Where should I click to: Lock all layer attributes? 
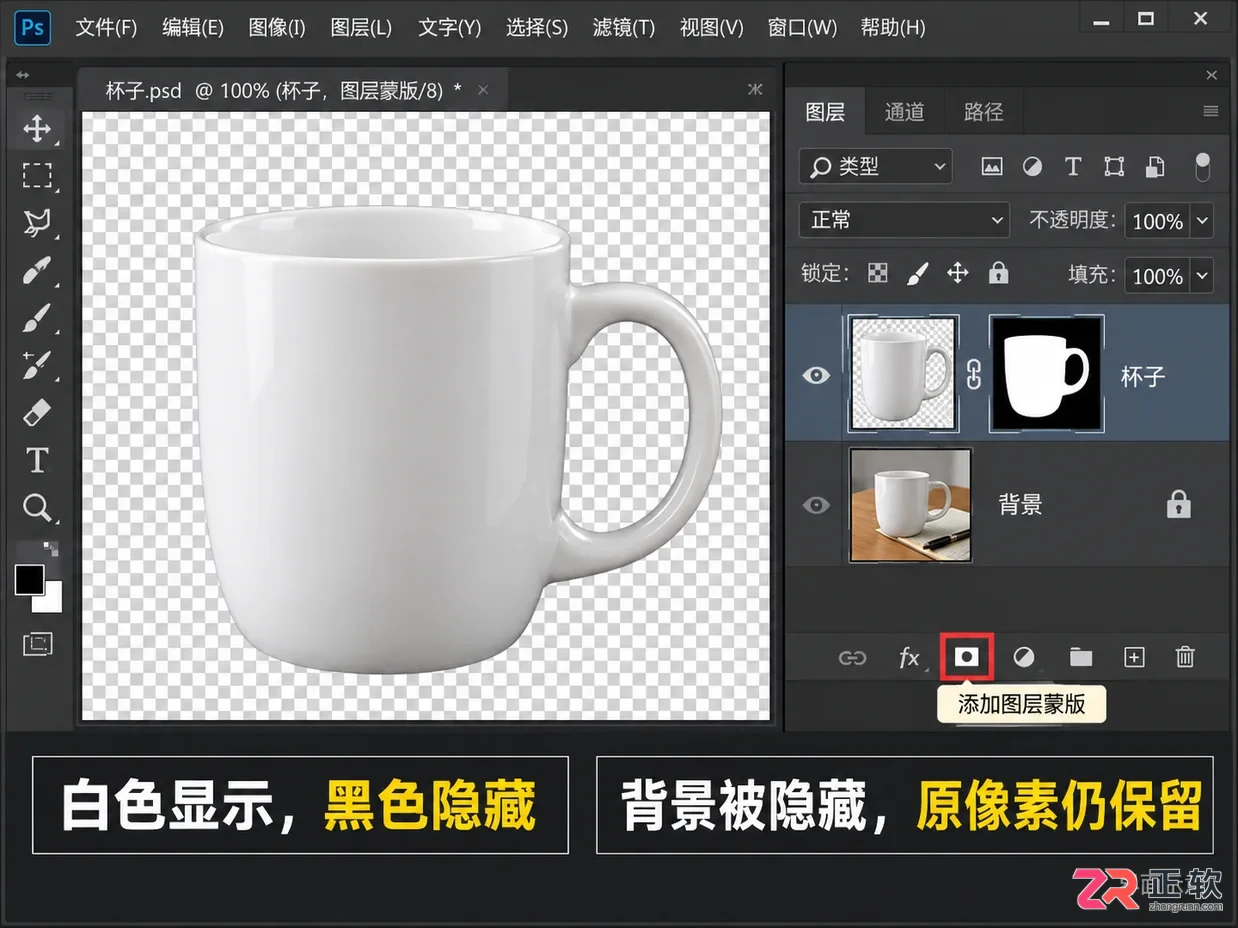coord(998,273)
